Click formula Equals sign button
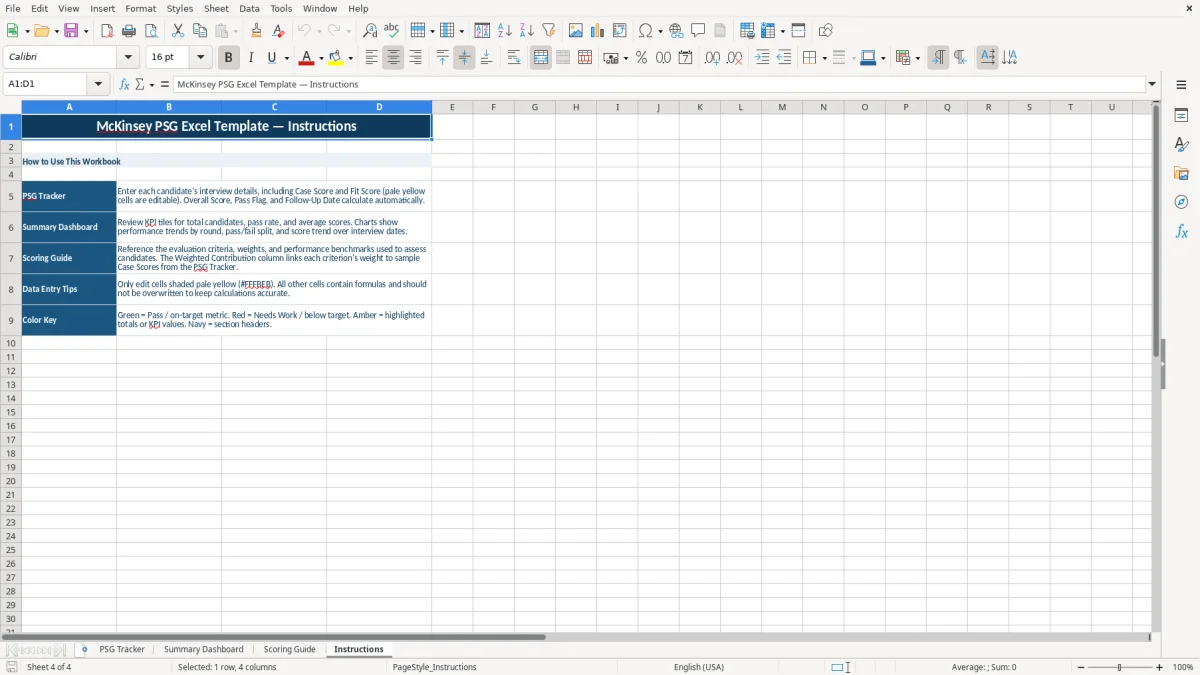Screen dimensions: 1200x675 (165, 84)
